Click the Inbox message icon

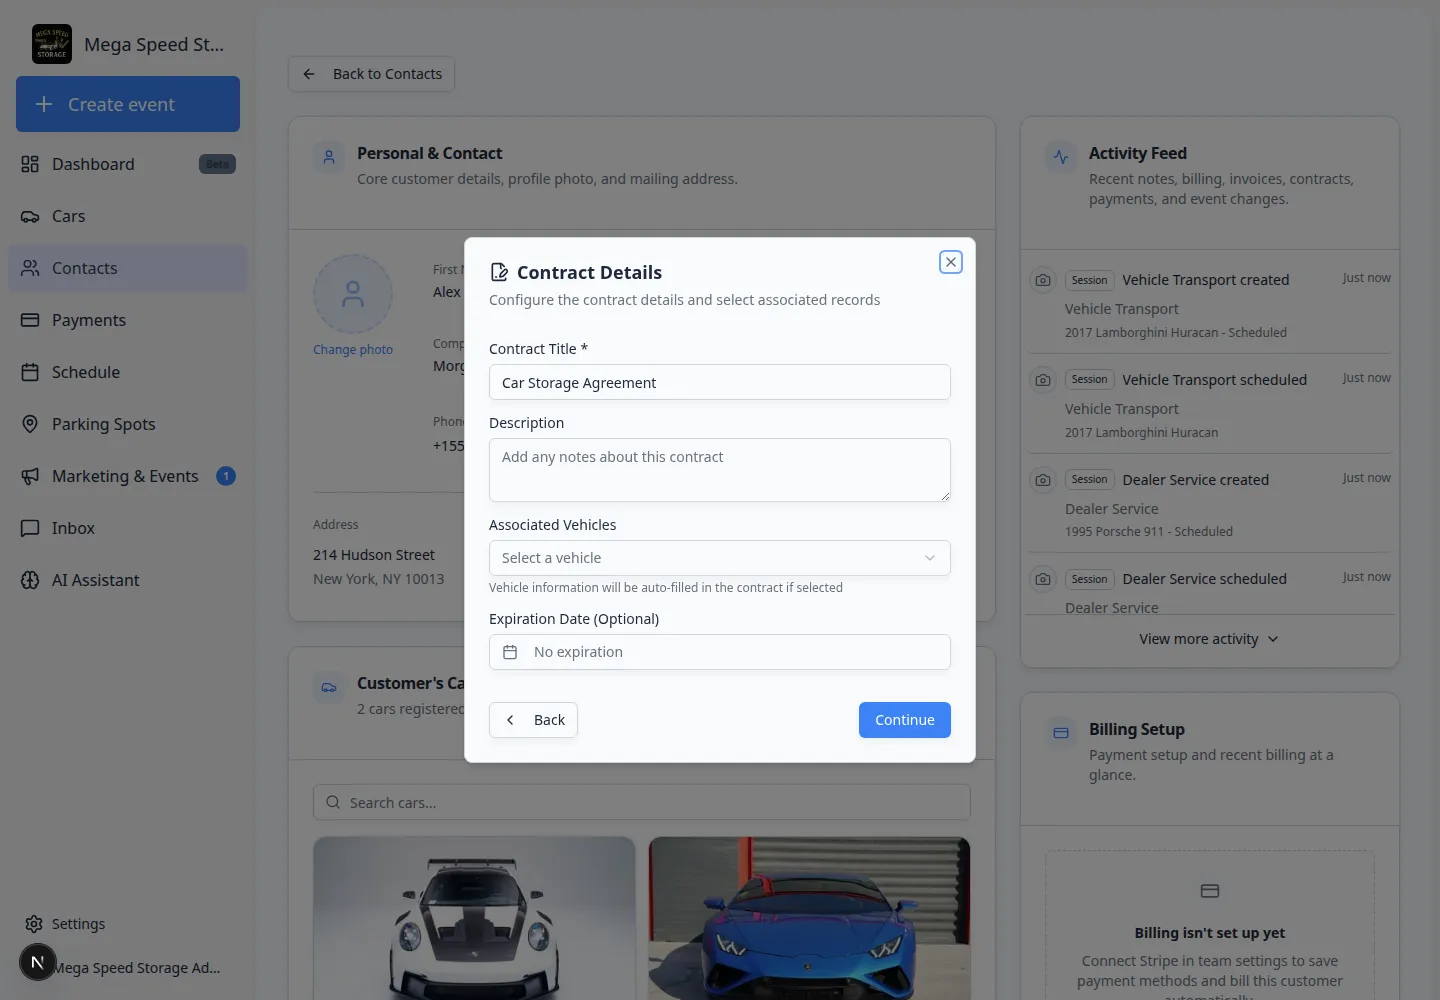(30, 528)
